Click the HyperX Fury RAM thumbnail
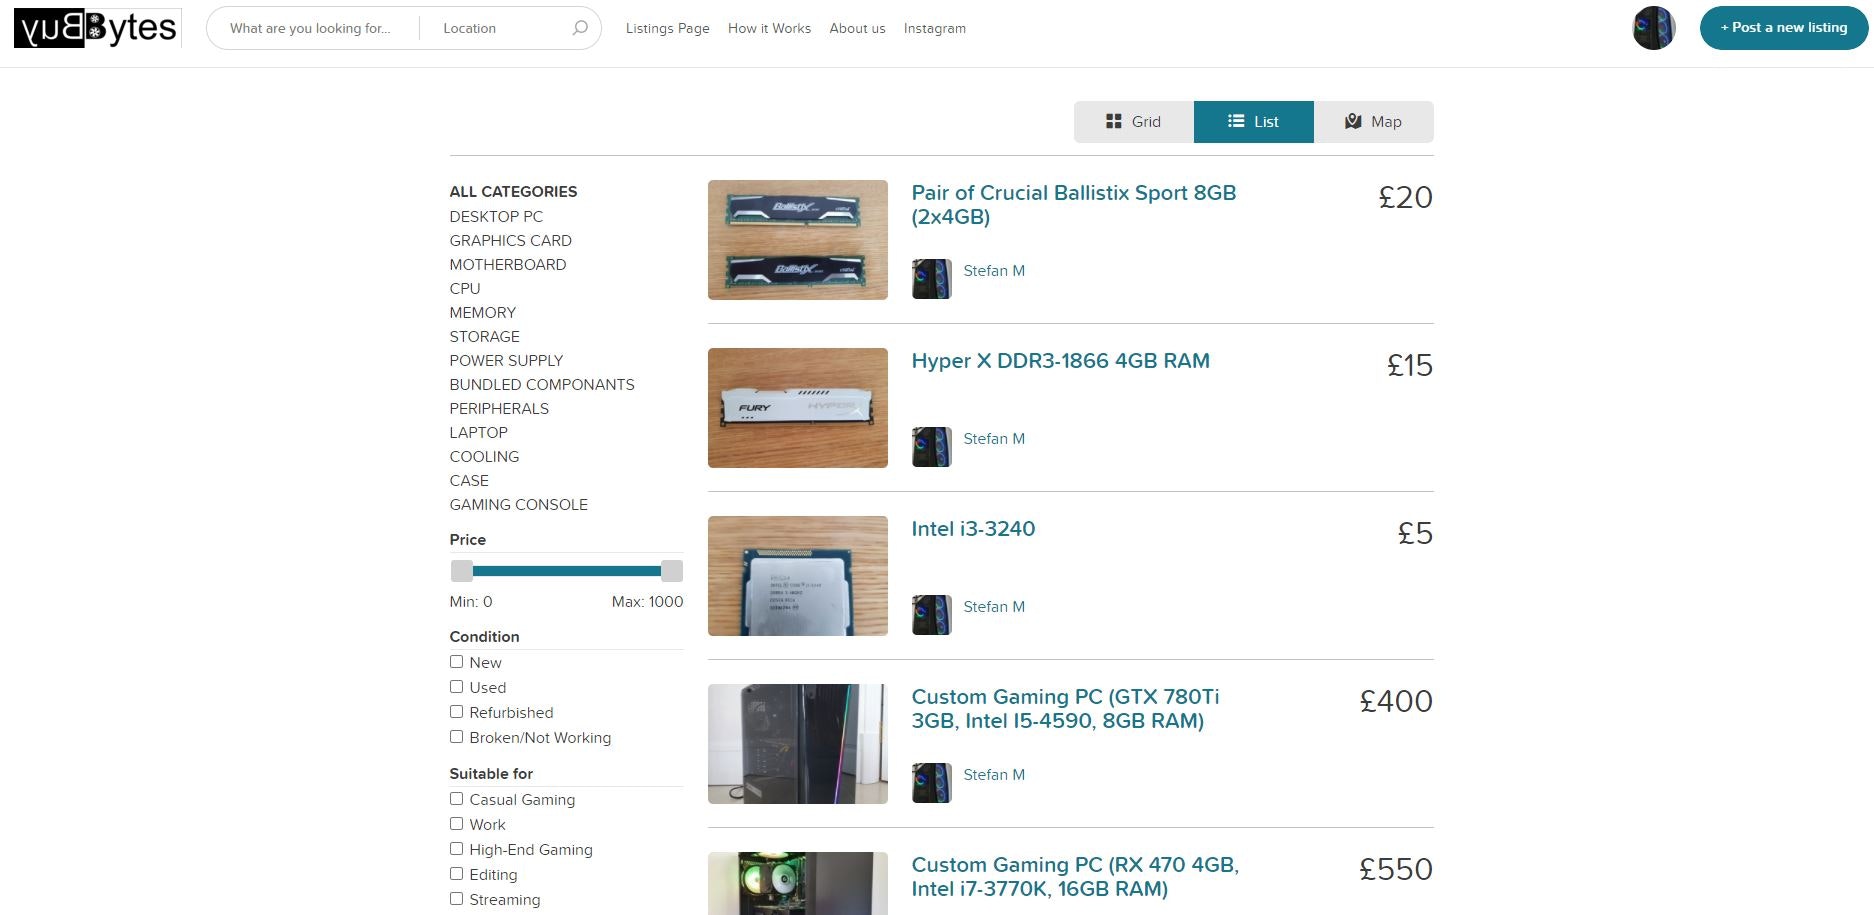 point(798,408)
